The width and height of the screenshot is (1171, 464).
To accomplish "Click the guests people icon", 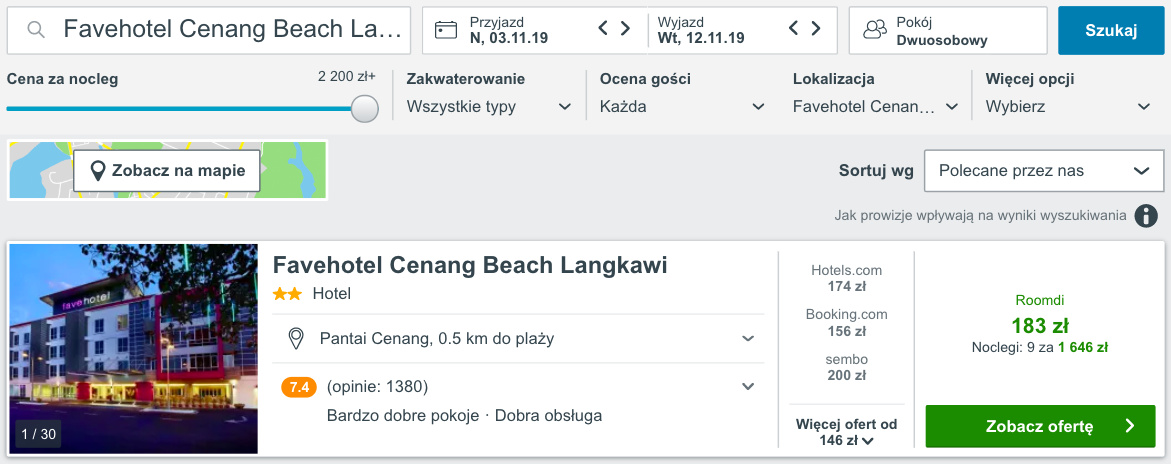I will (x=875, y=31).
